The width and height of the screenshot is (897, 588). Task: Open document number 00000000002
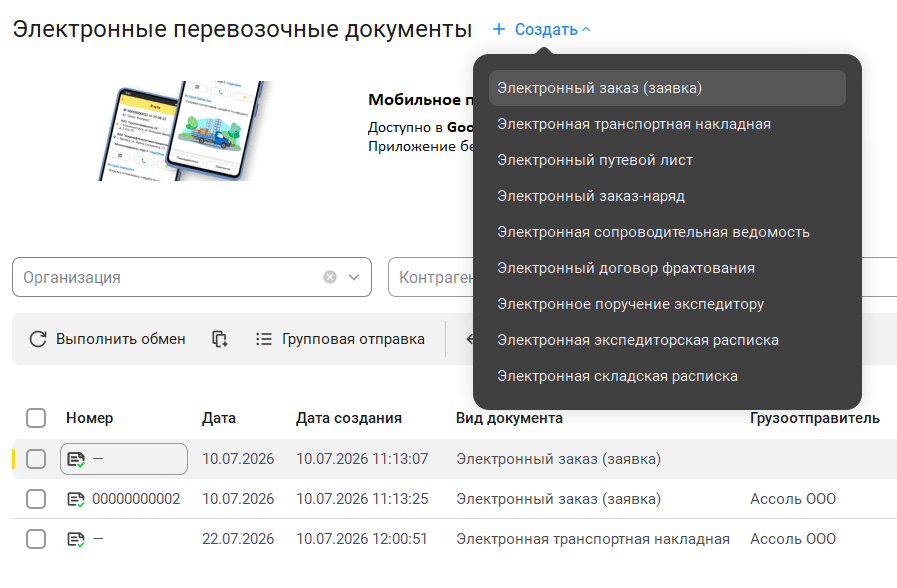tap(136, 499)
